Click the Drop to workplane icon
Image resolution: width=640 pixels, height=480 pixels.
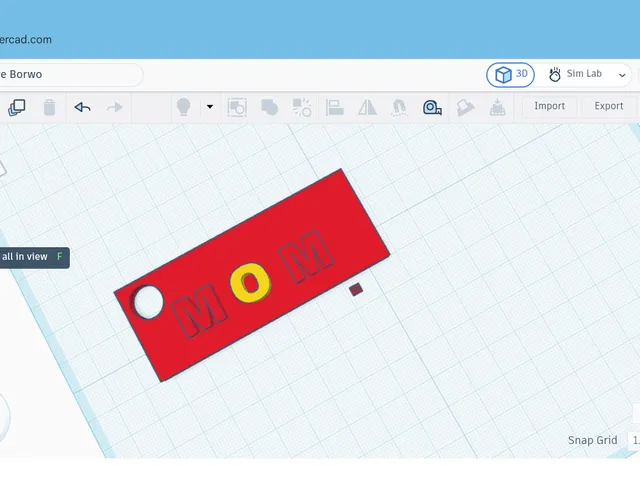[498, 107]
